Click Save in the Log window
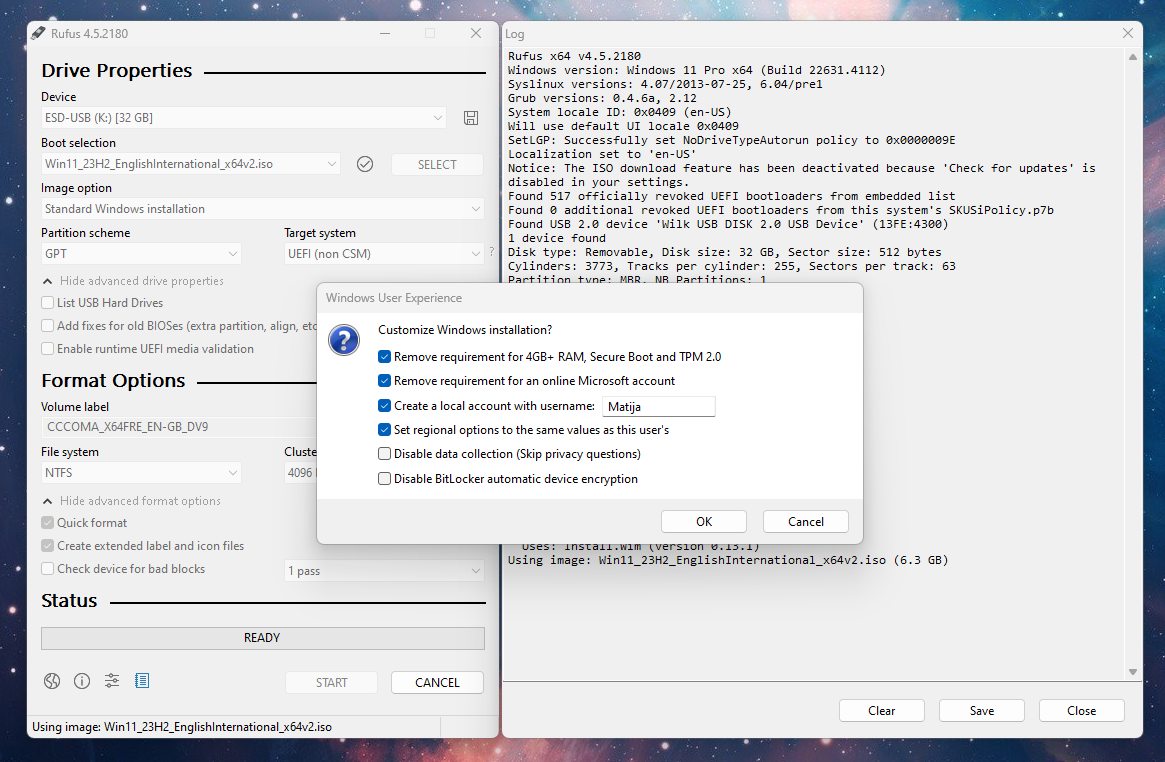 pos(981,711)
